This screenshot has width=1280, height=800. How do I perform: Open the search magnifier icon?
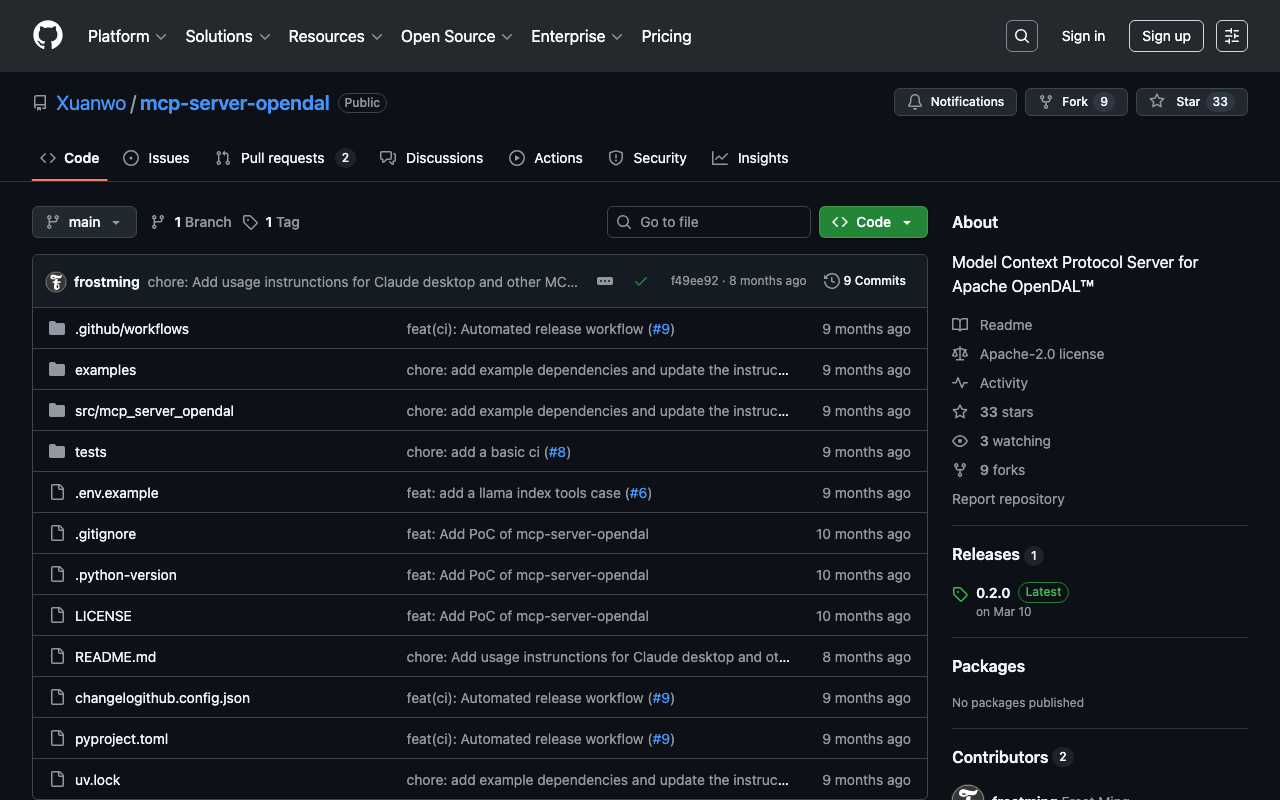pos(1021,36)
